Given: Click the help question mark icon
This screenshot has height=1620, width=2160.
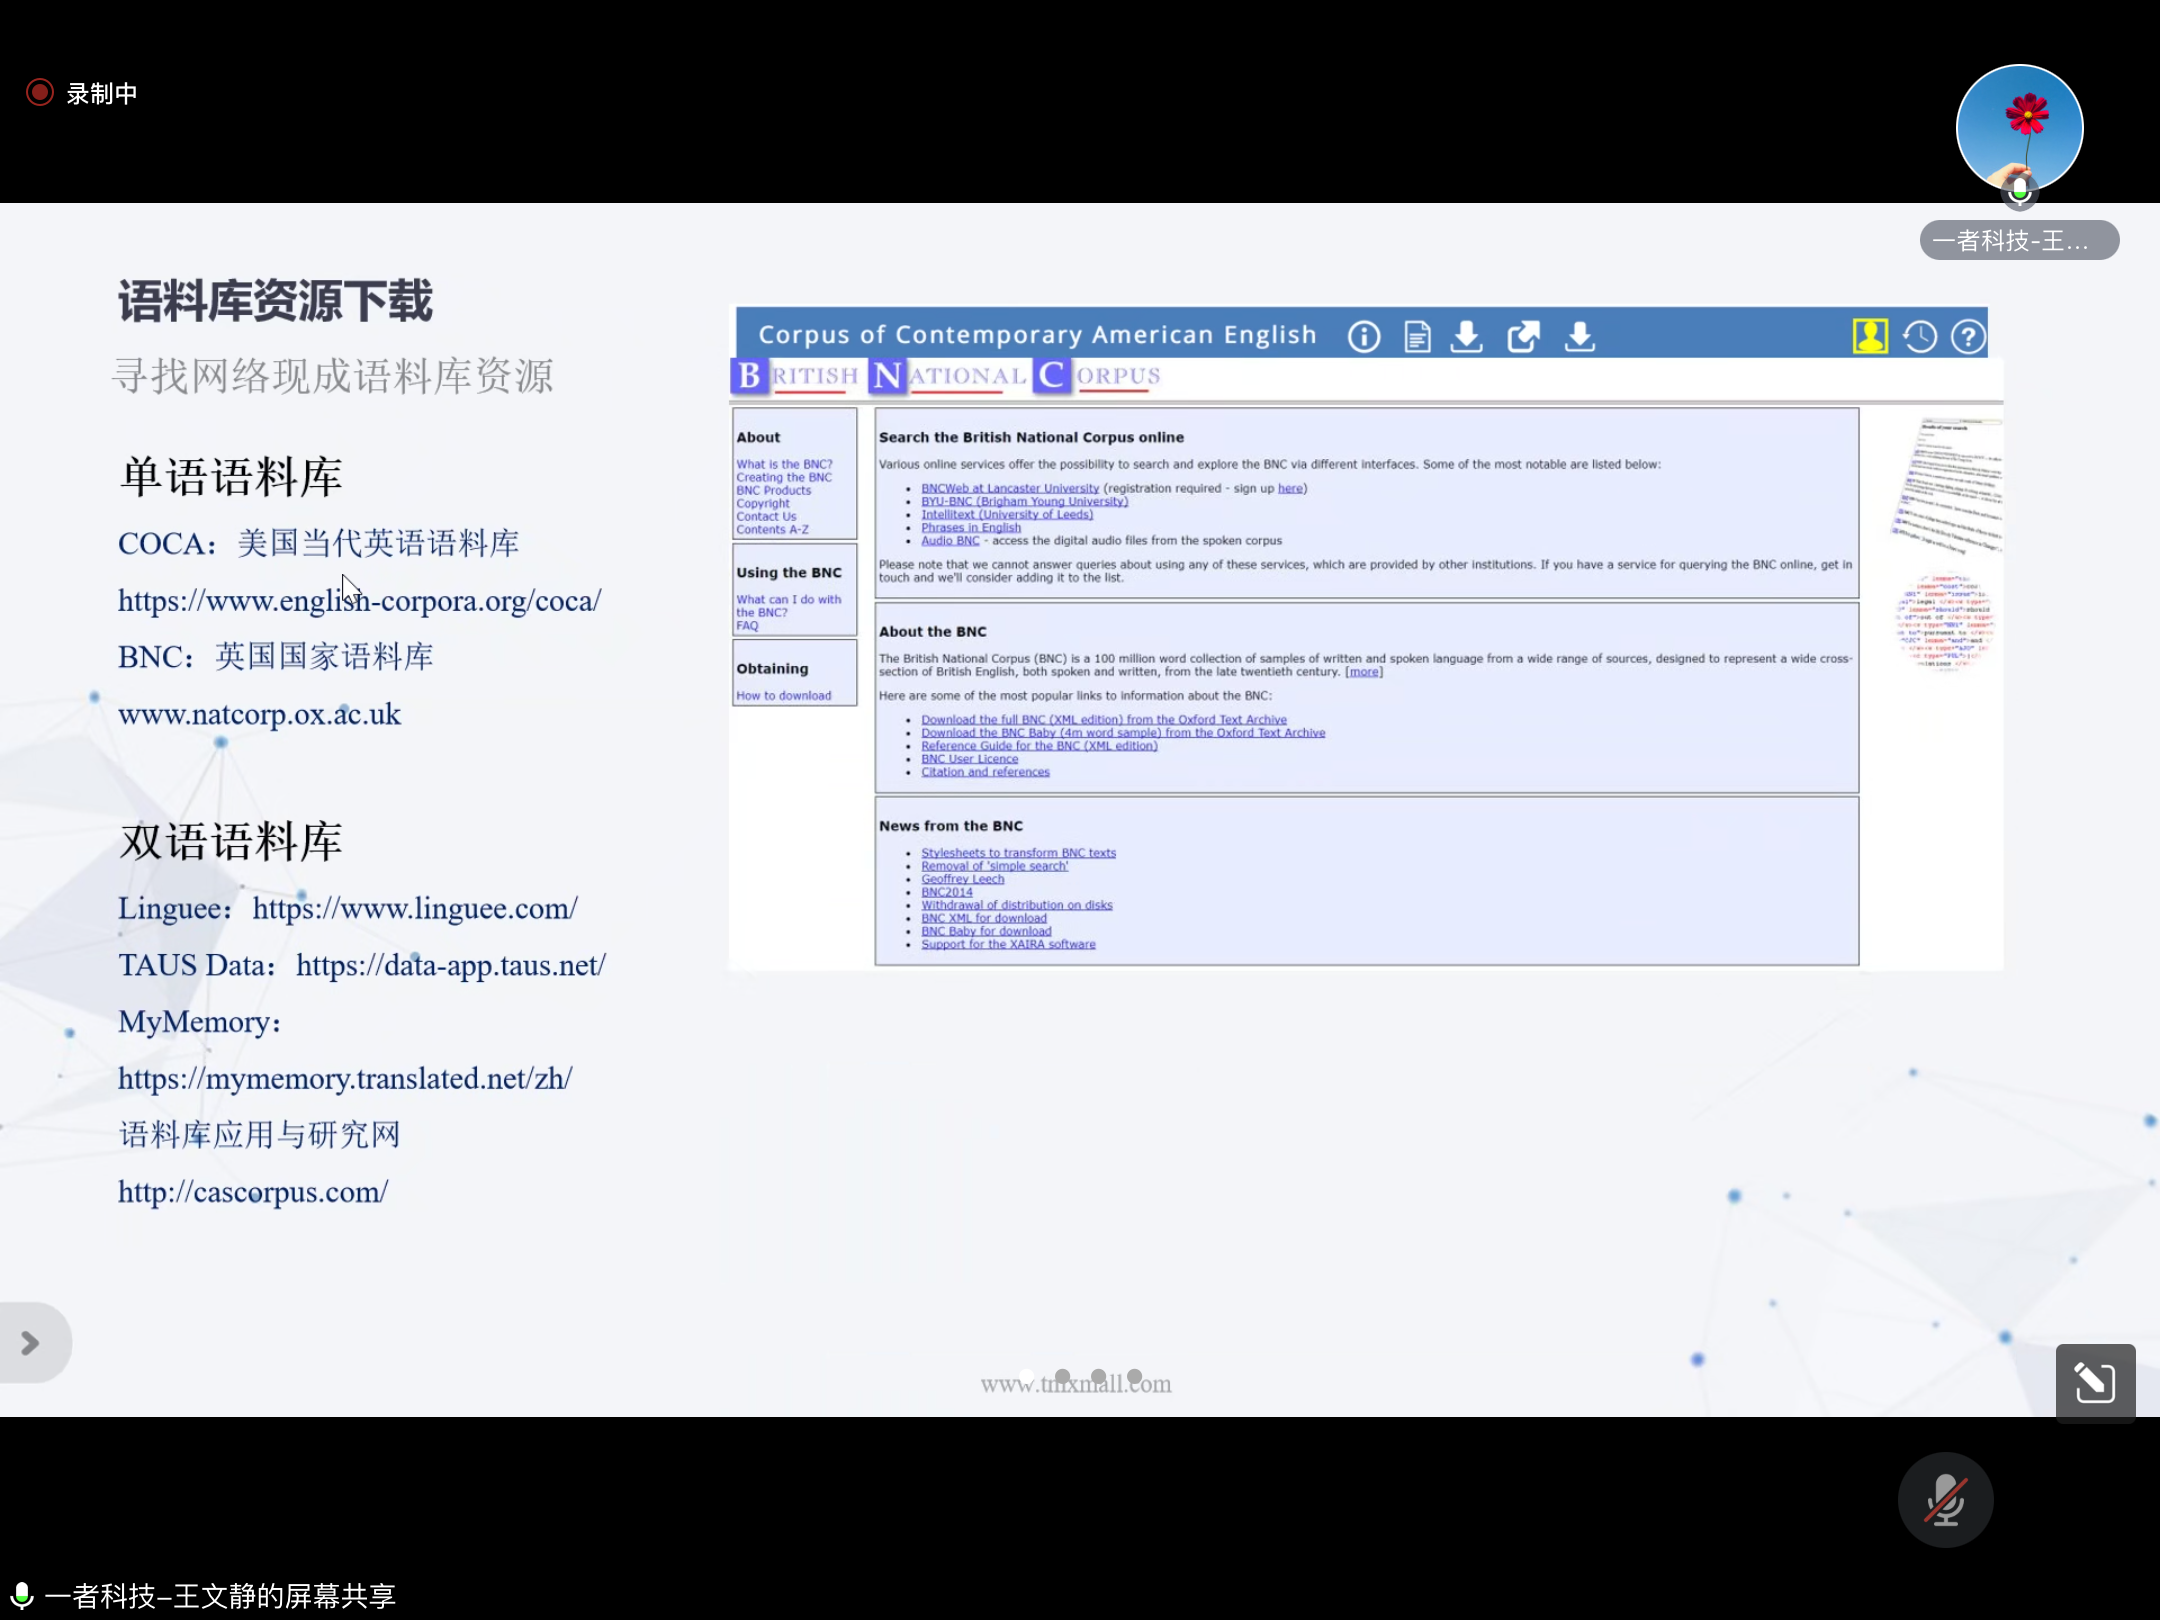Looking at the screenshot, I should click(1968, 337).
